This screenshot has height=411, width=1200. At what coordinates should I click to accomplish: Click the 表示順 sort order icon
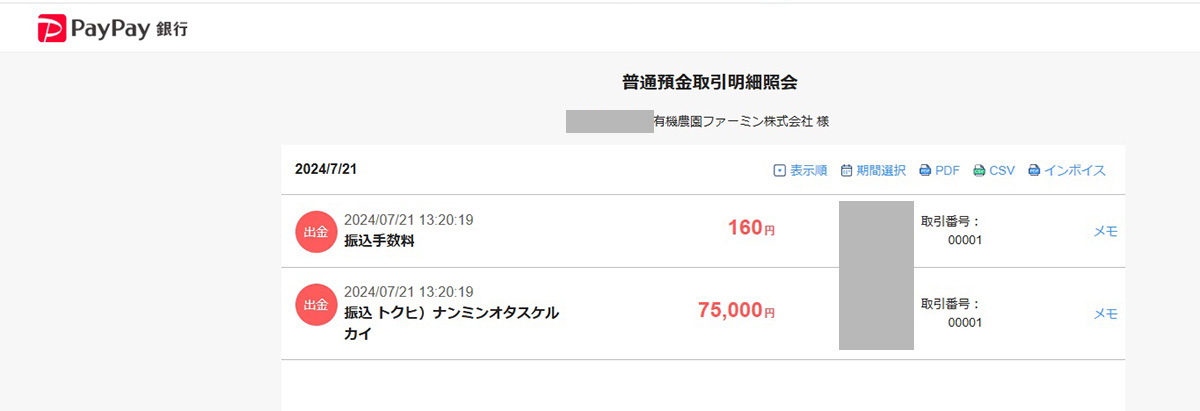(780, 171)
